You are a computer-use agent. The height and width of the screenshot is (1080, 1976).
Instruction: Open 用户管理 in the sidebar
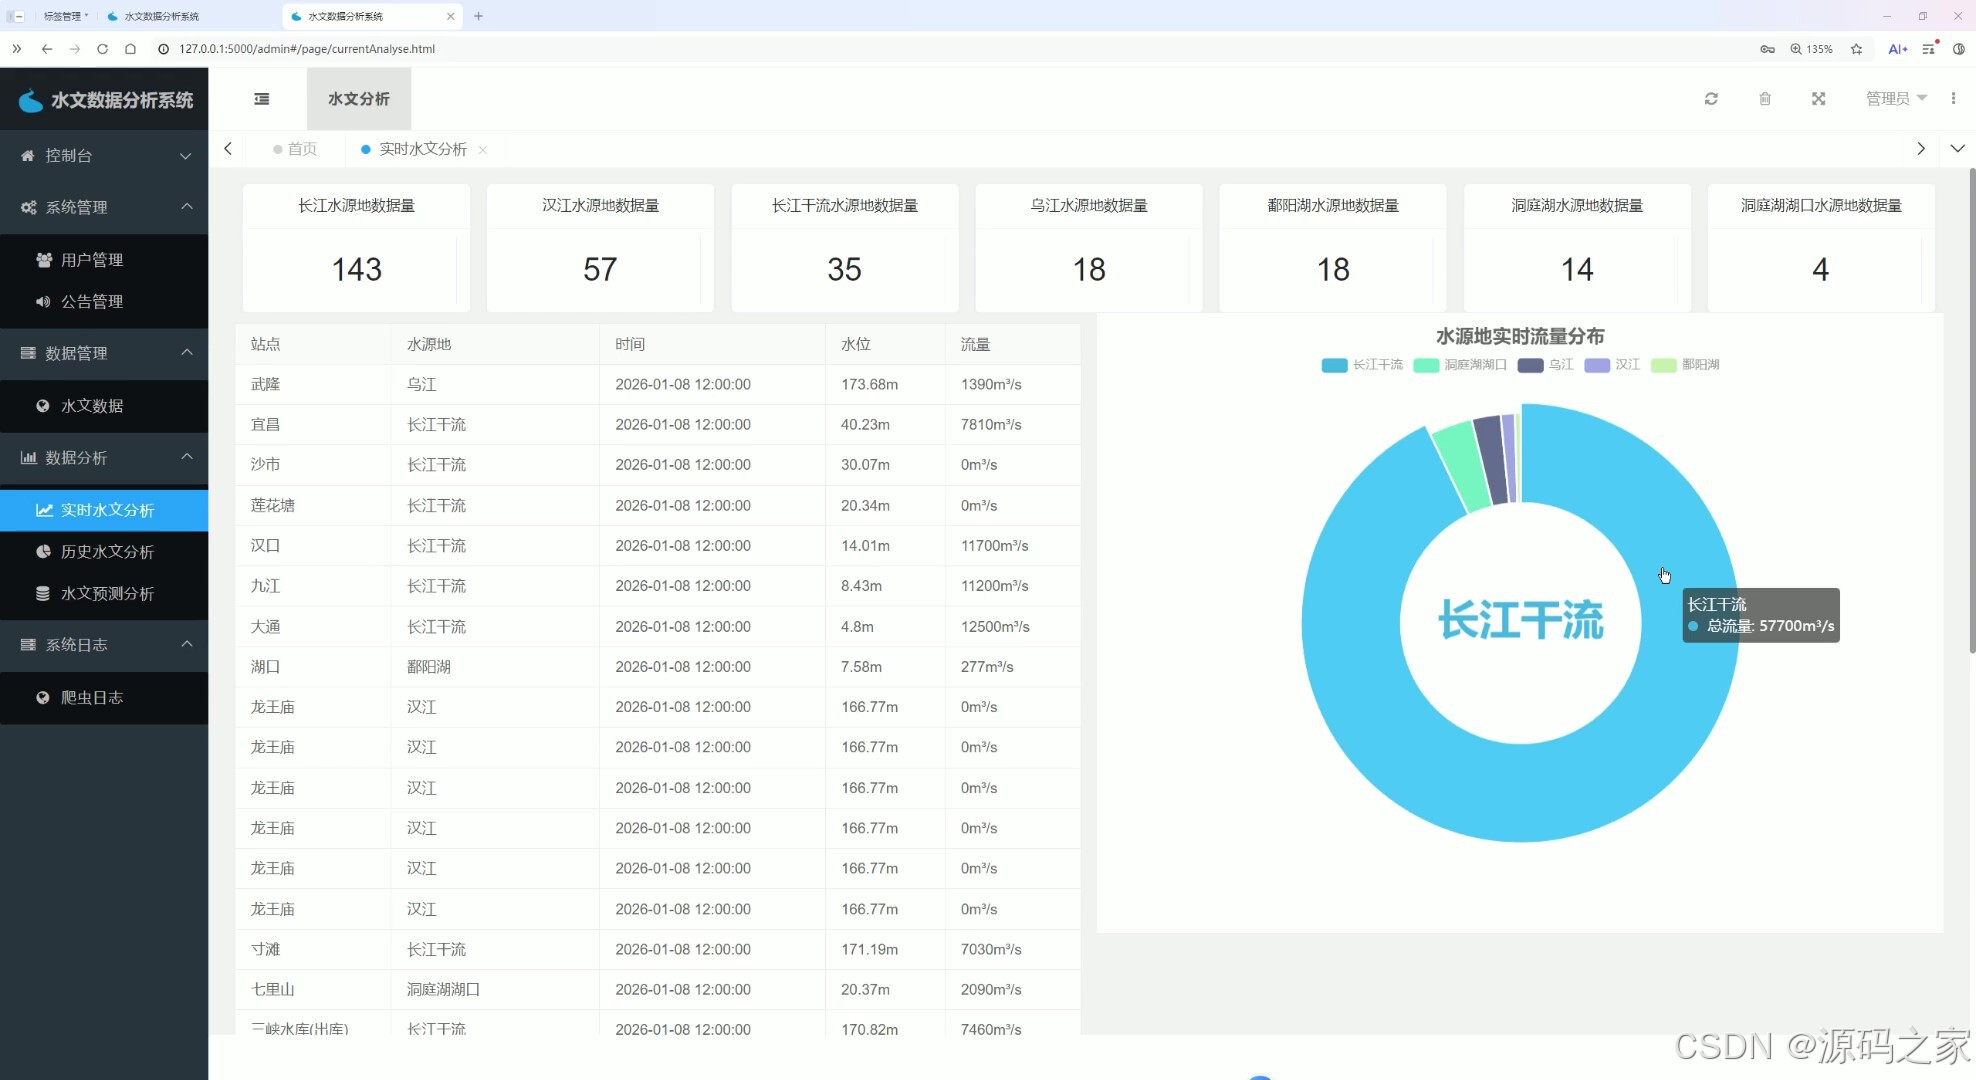pyautogui.click(x=91, y=260)
